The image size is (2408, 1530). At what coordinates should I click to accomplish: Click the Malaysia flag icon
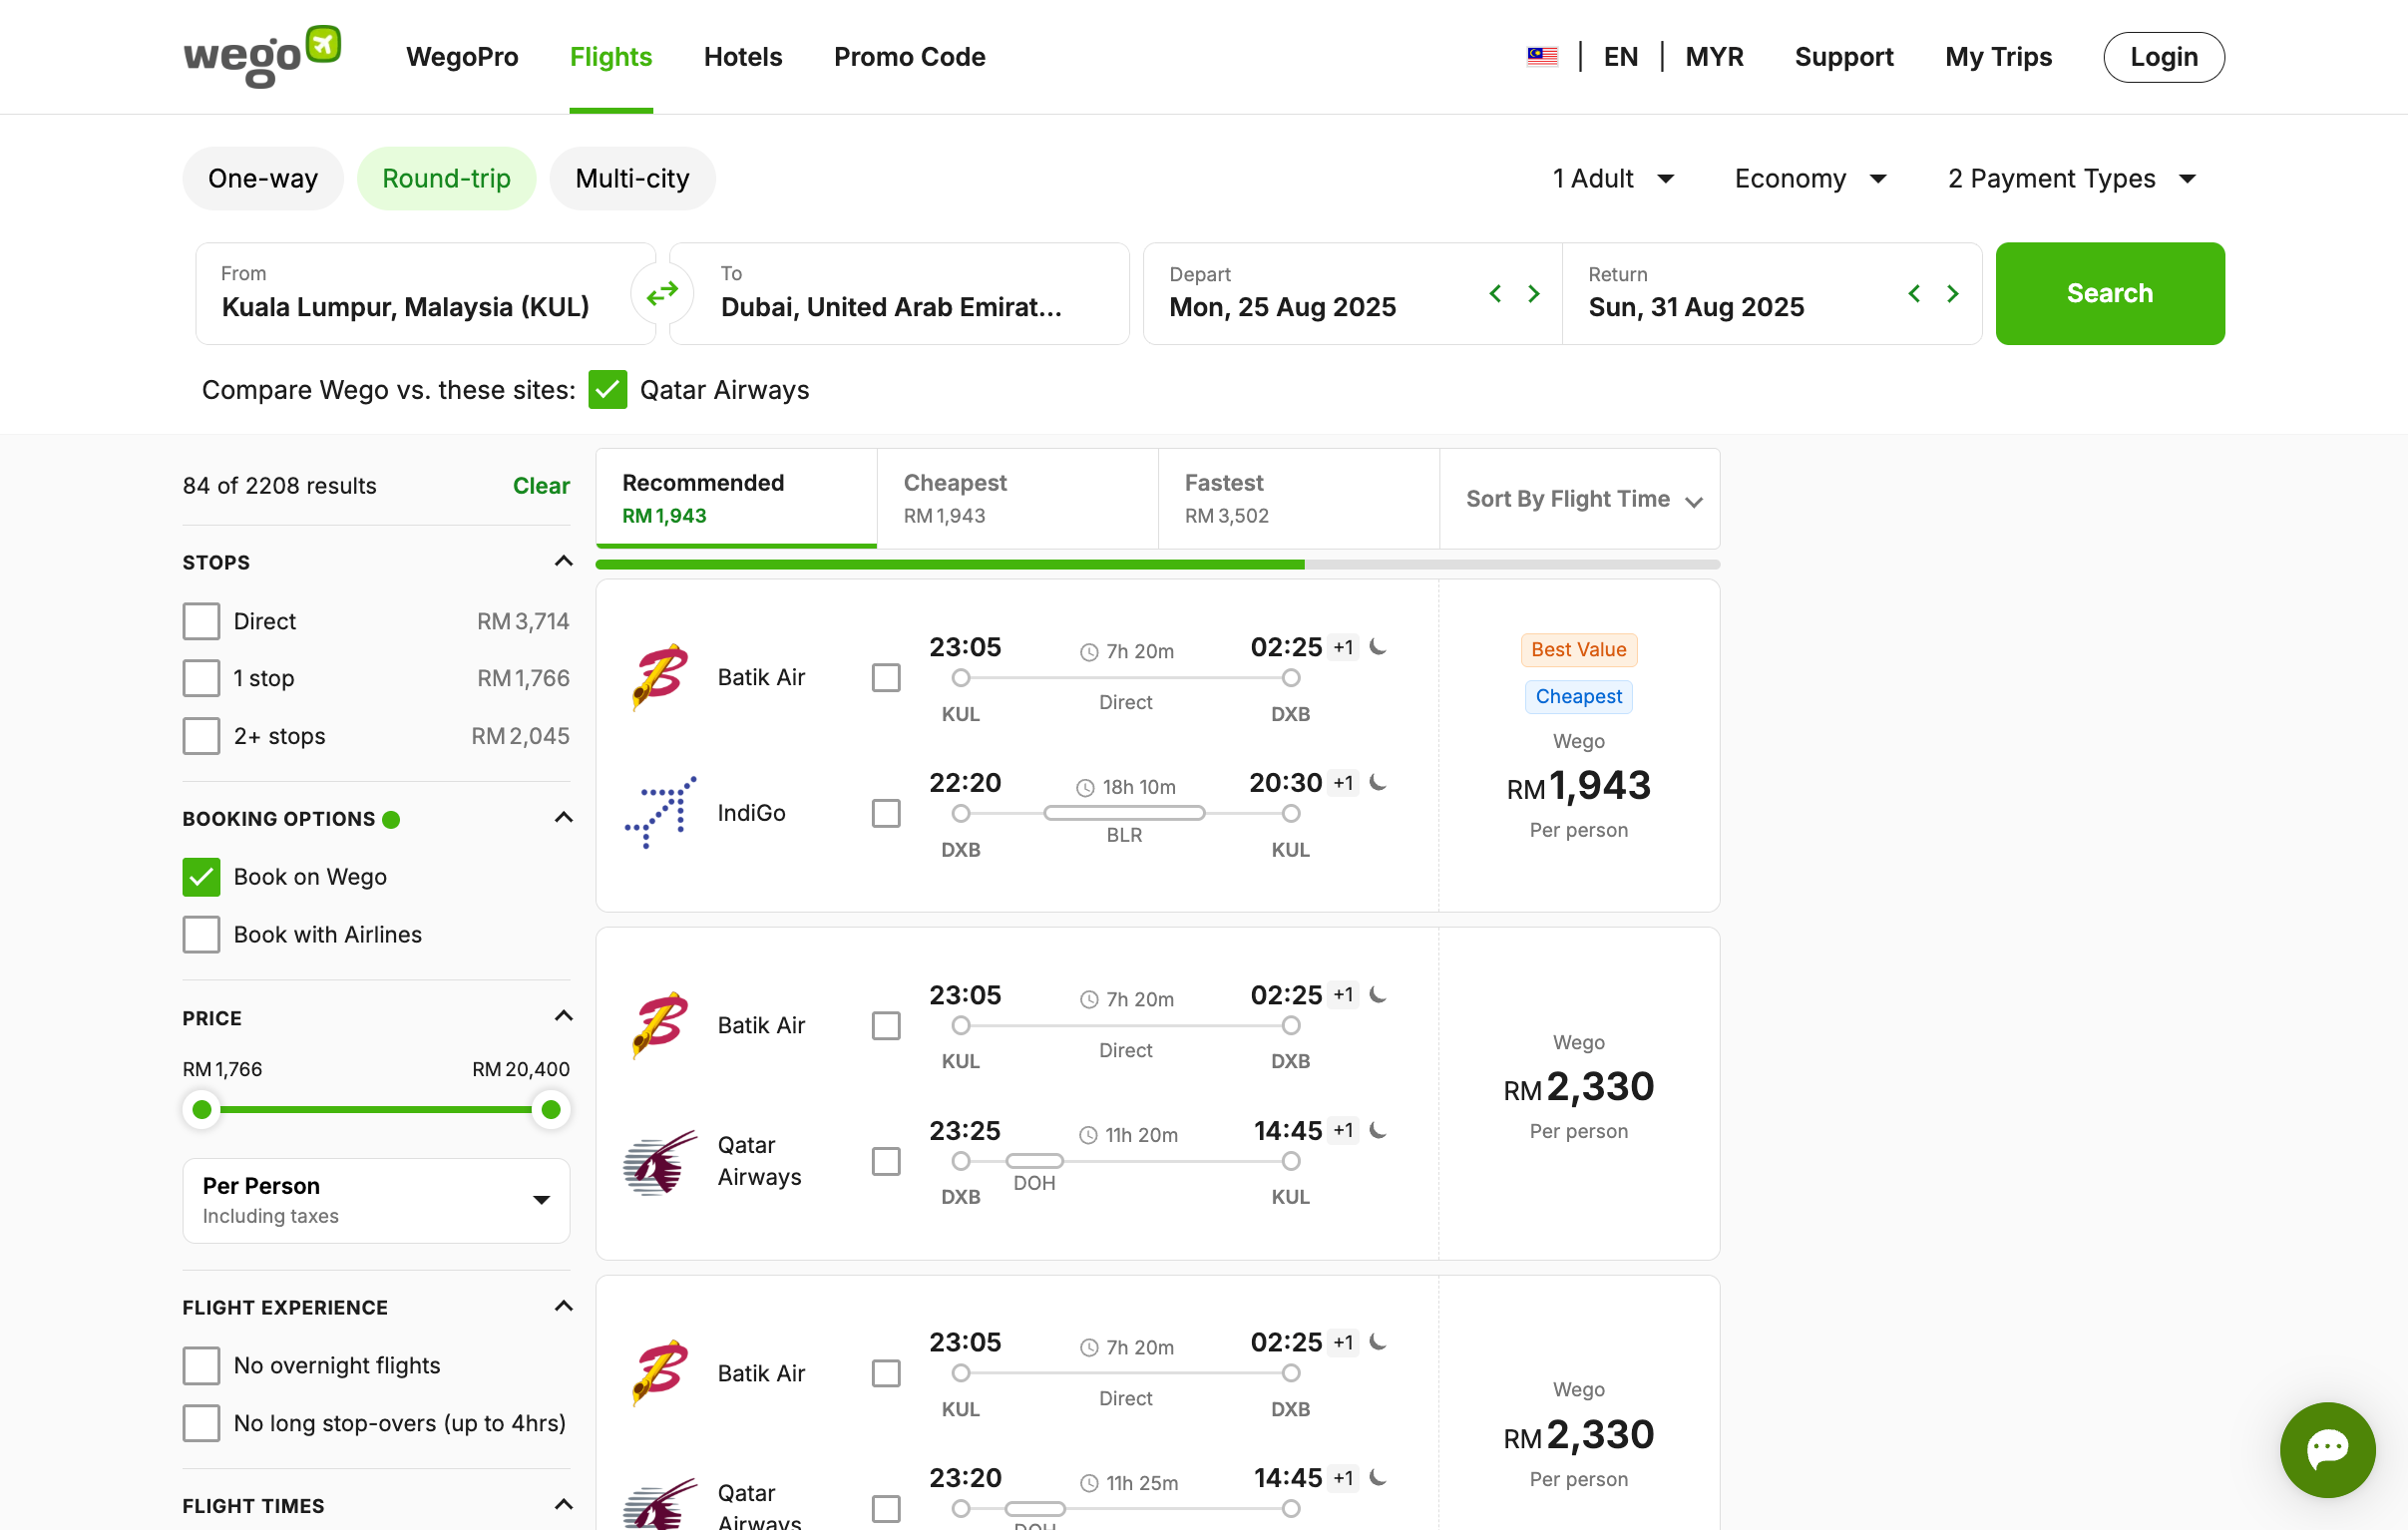pyautogui.click(x=1542, y=57)
